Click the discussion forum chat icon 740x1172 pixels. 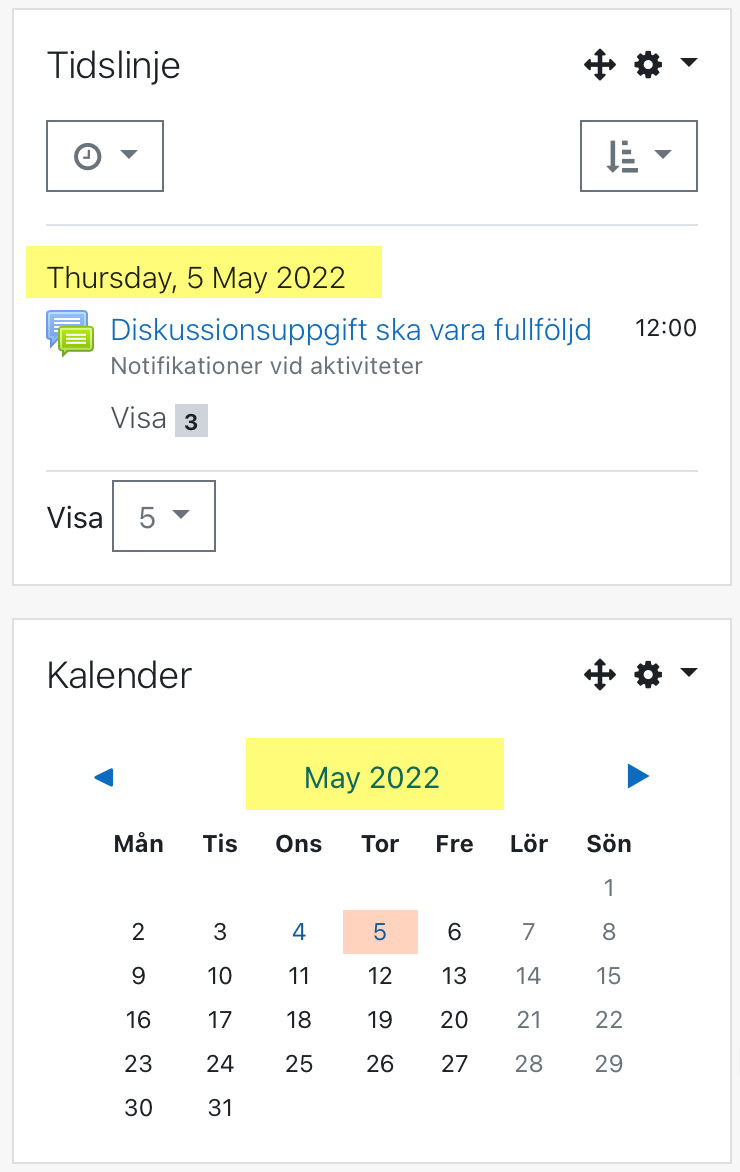pos(70,333)
